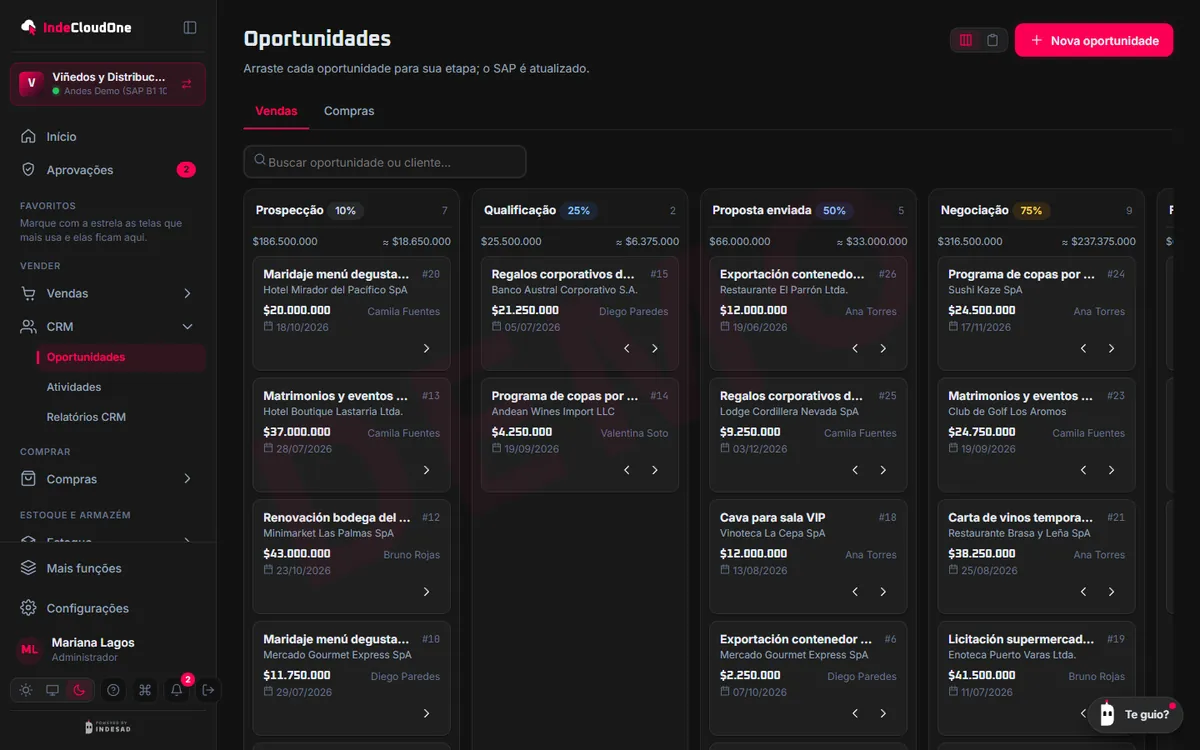The image size is (1200, 750).
Task: Click the Negociação 75% badge
Action: 1031,211
